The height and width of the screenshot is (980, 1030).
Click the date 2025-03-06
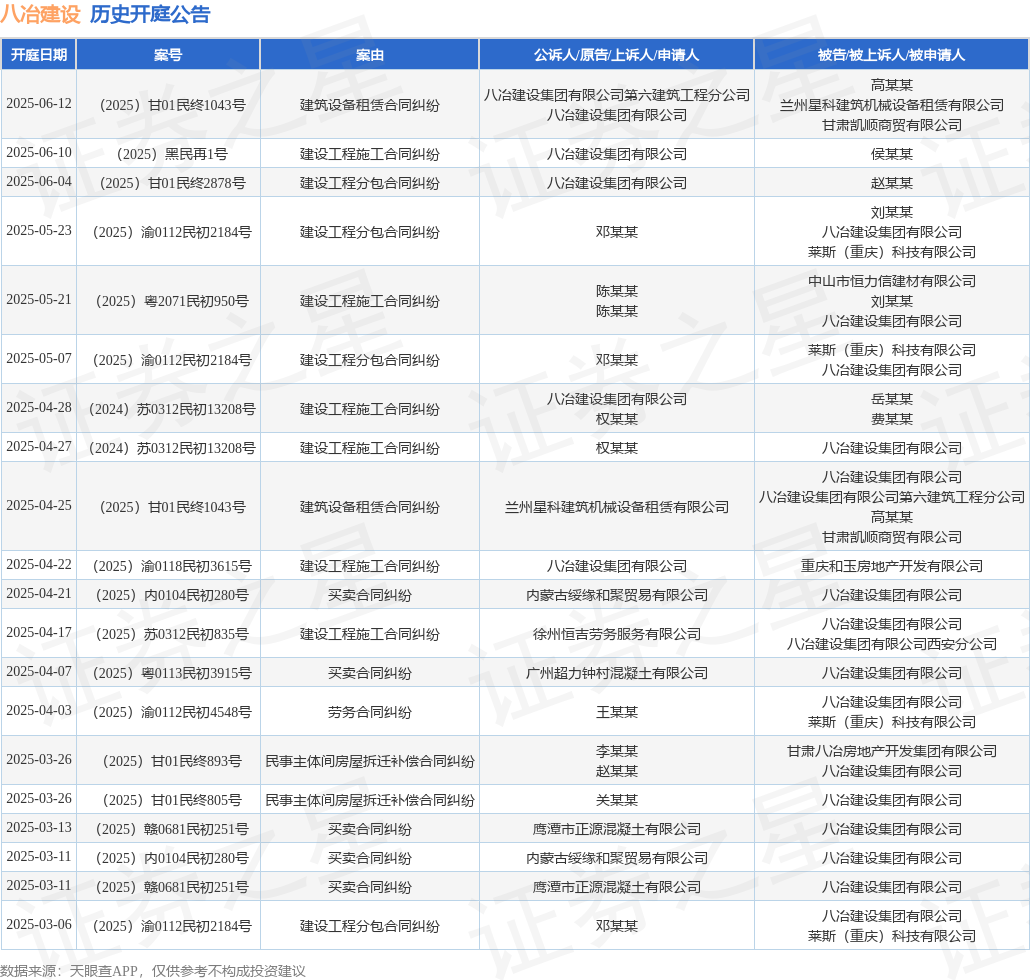tap(39, 925)
